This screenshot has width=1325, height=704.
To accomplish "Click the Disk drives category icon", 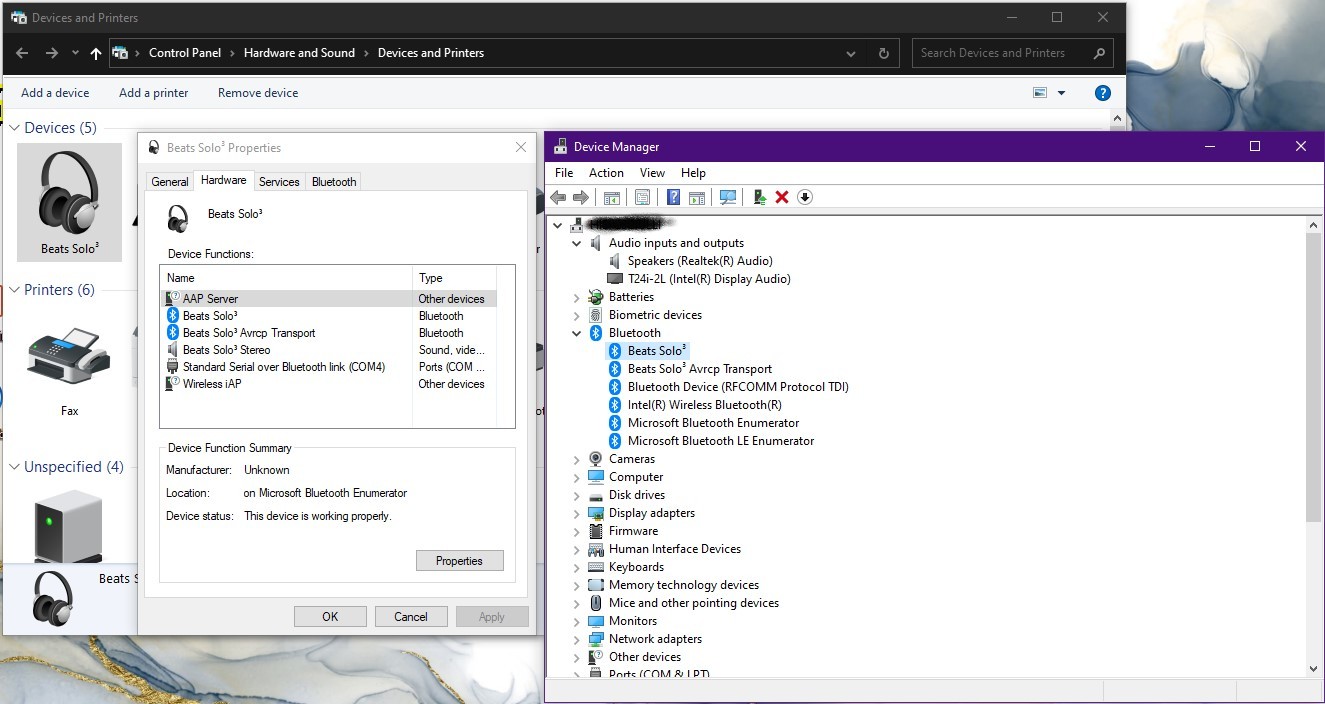I will click(596, 495).
